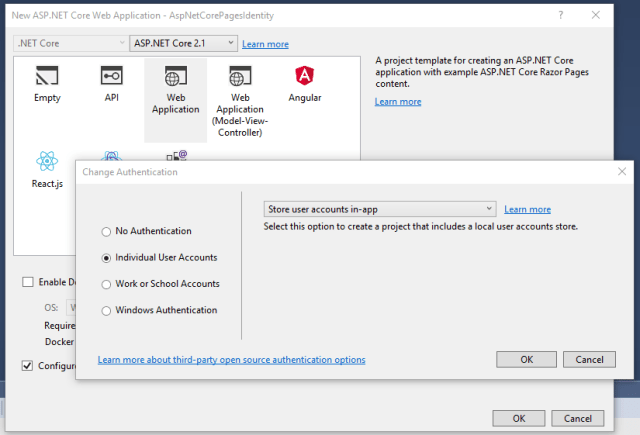The image size is (640, 435).
Task: Toggle the Enable Docker support checkbox
Action: pyautogui.click(x=28, y=282)
